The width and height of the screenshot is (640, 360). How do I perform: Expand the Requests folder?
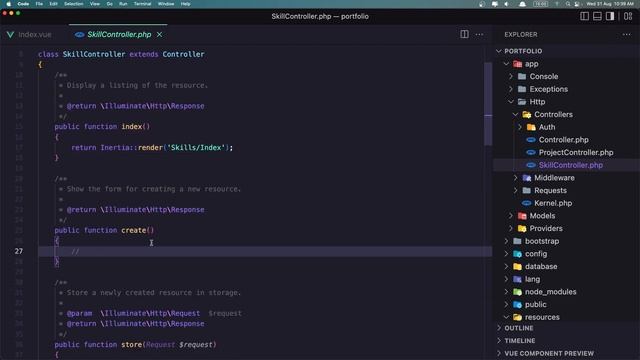tap(515, 191)
